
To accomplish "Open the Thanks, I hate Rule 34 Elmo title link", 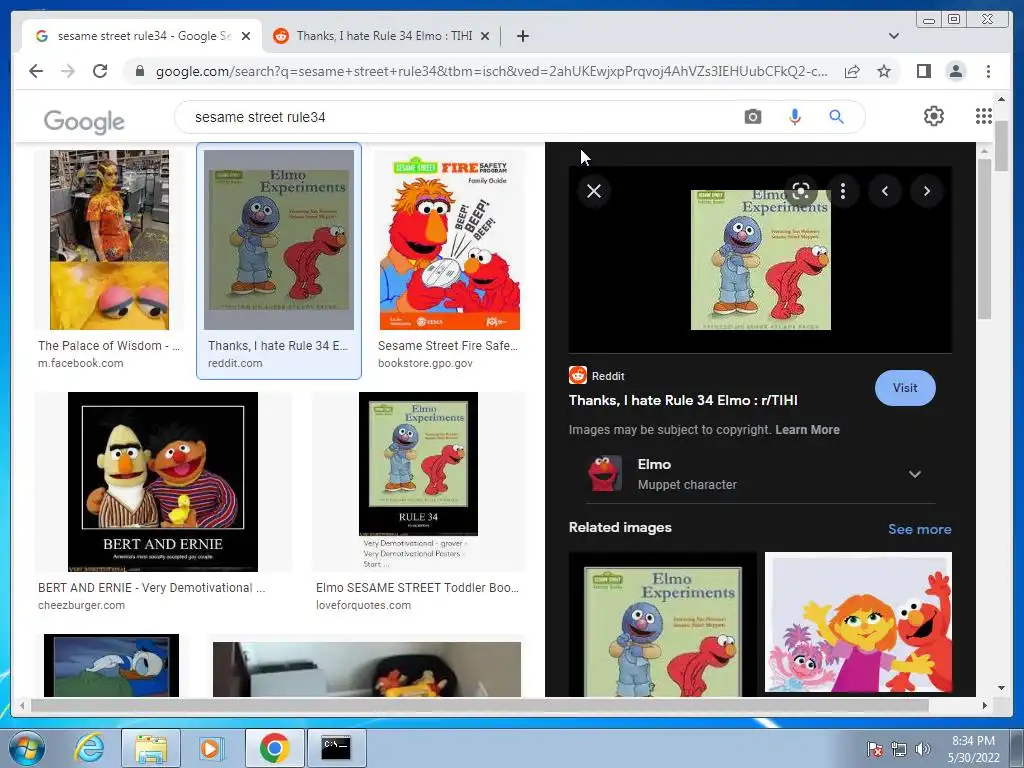I will (x=682, y=400).
